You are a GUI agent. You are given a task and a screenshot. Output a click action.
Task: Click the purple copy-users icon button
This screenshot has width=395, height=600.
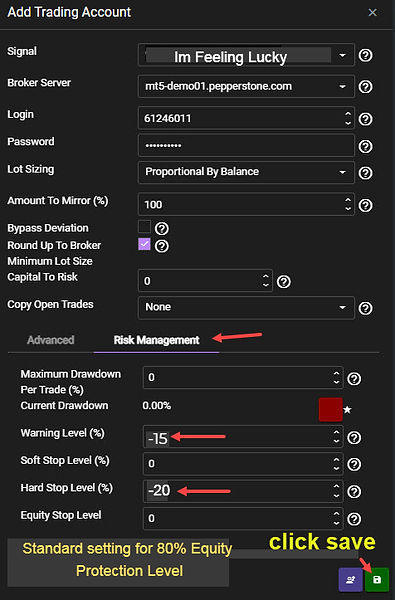point(350,580)
